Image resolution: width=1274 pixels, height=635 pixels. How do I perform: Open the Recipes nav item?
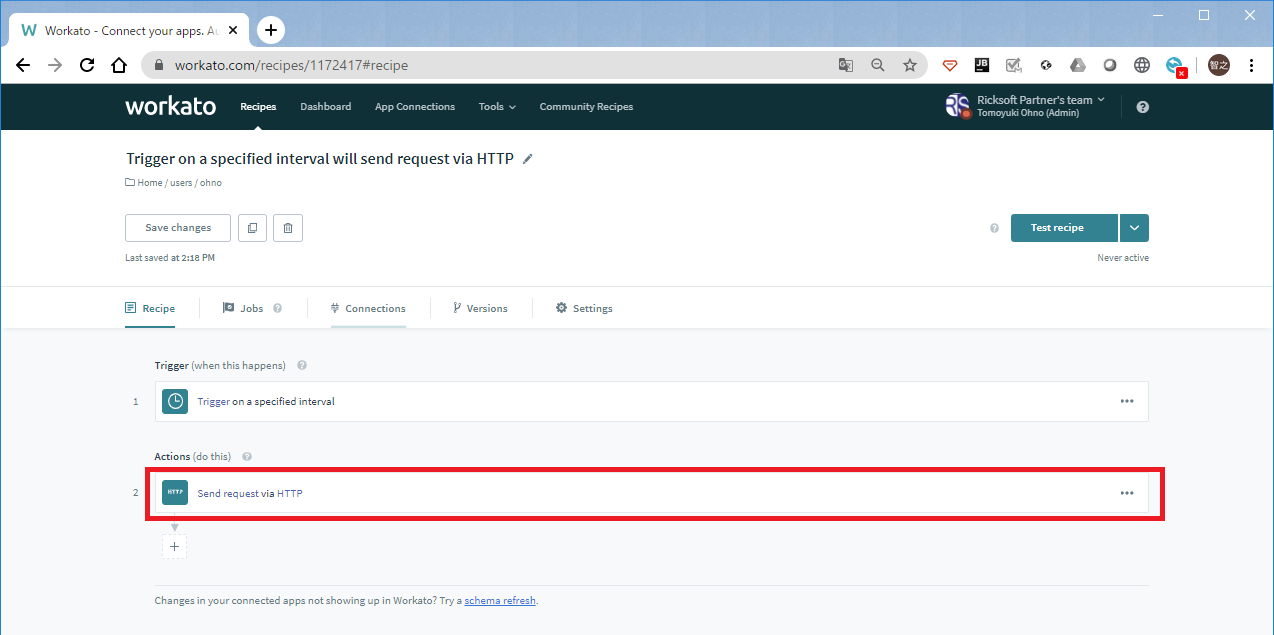pos(258,107)
